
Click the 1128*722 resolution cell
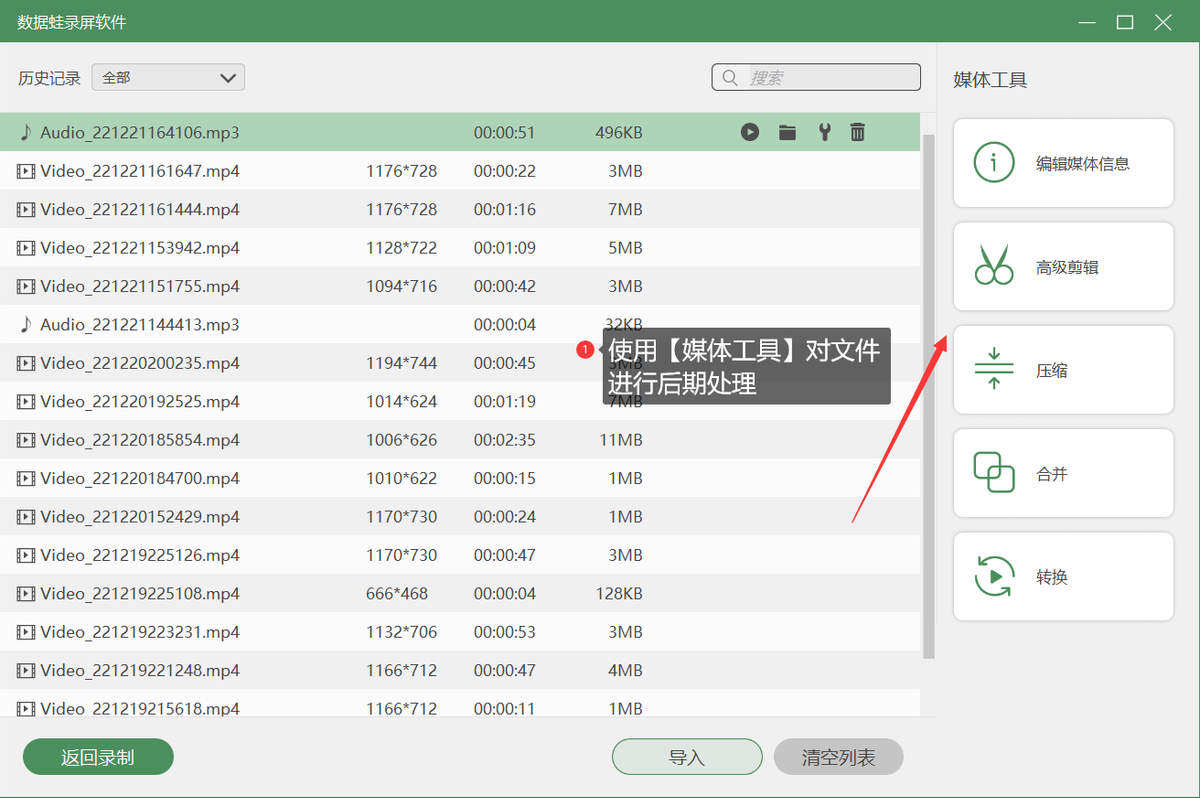402,247
